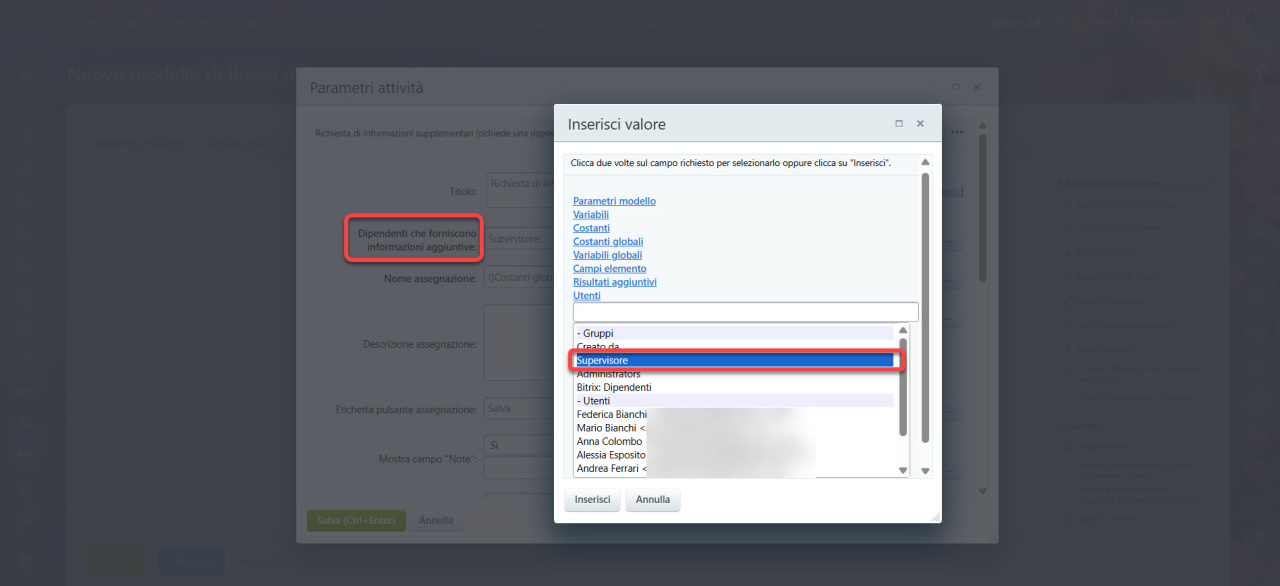Click Inserisci valore dialog scroll down arrow

(925, 470)
